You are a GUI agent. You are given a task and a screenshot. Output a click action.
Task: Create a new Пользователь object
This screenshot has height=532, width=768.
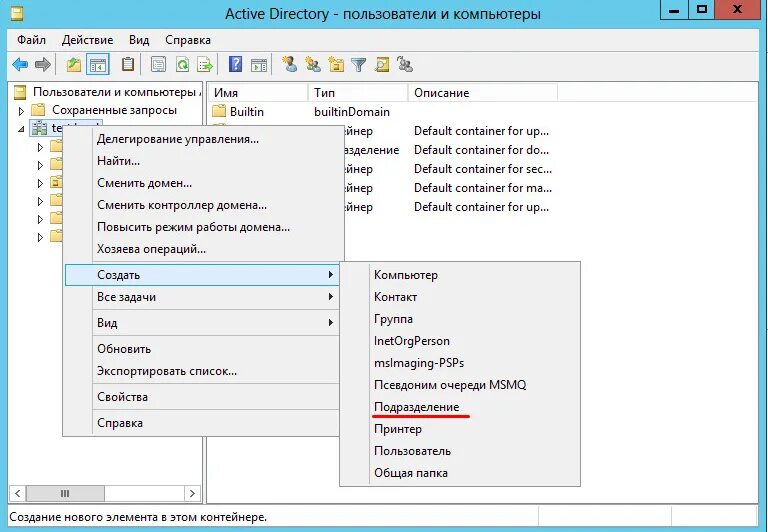pos(460,451)
